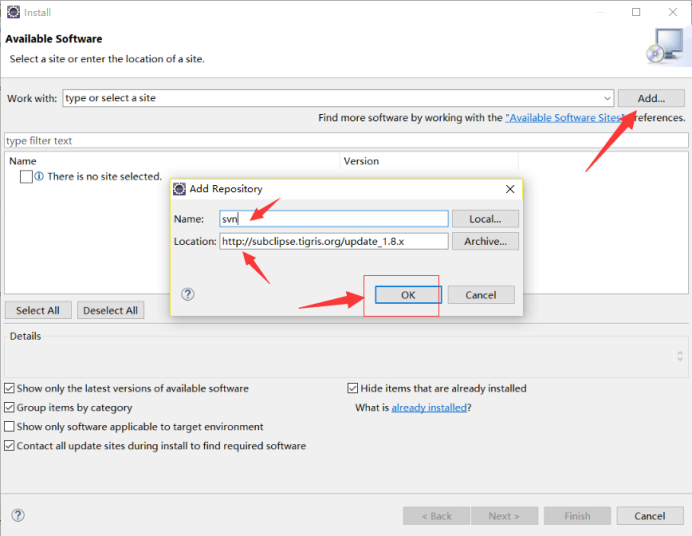This screenshot has width=692, height=536.
Task: Click Deselect All button
Action: 110,310
